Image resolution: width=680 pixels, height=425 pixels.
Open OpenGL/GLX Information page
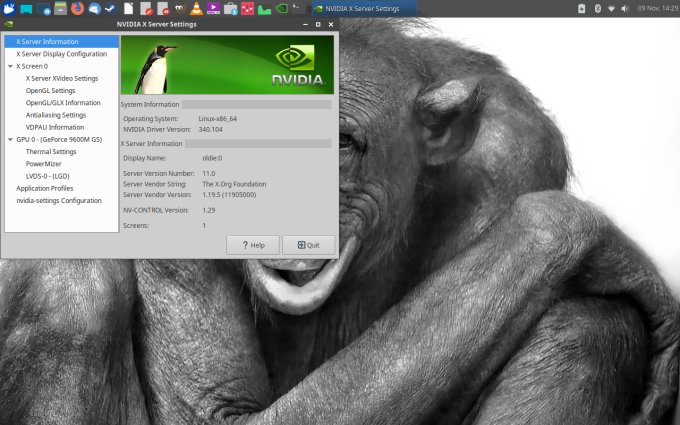point(63,103)
